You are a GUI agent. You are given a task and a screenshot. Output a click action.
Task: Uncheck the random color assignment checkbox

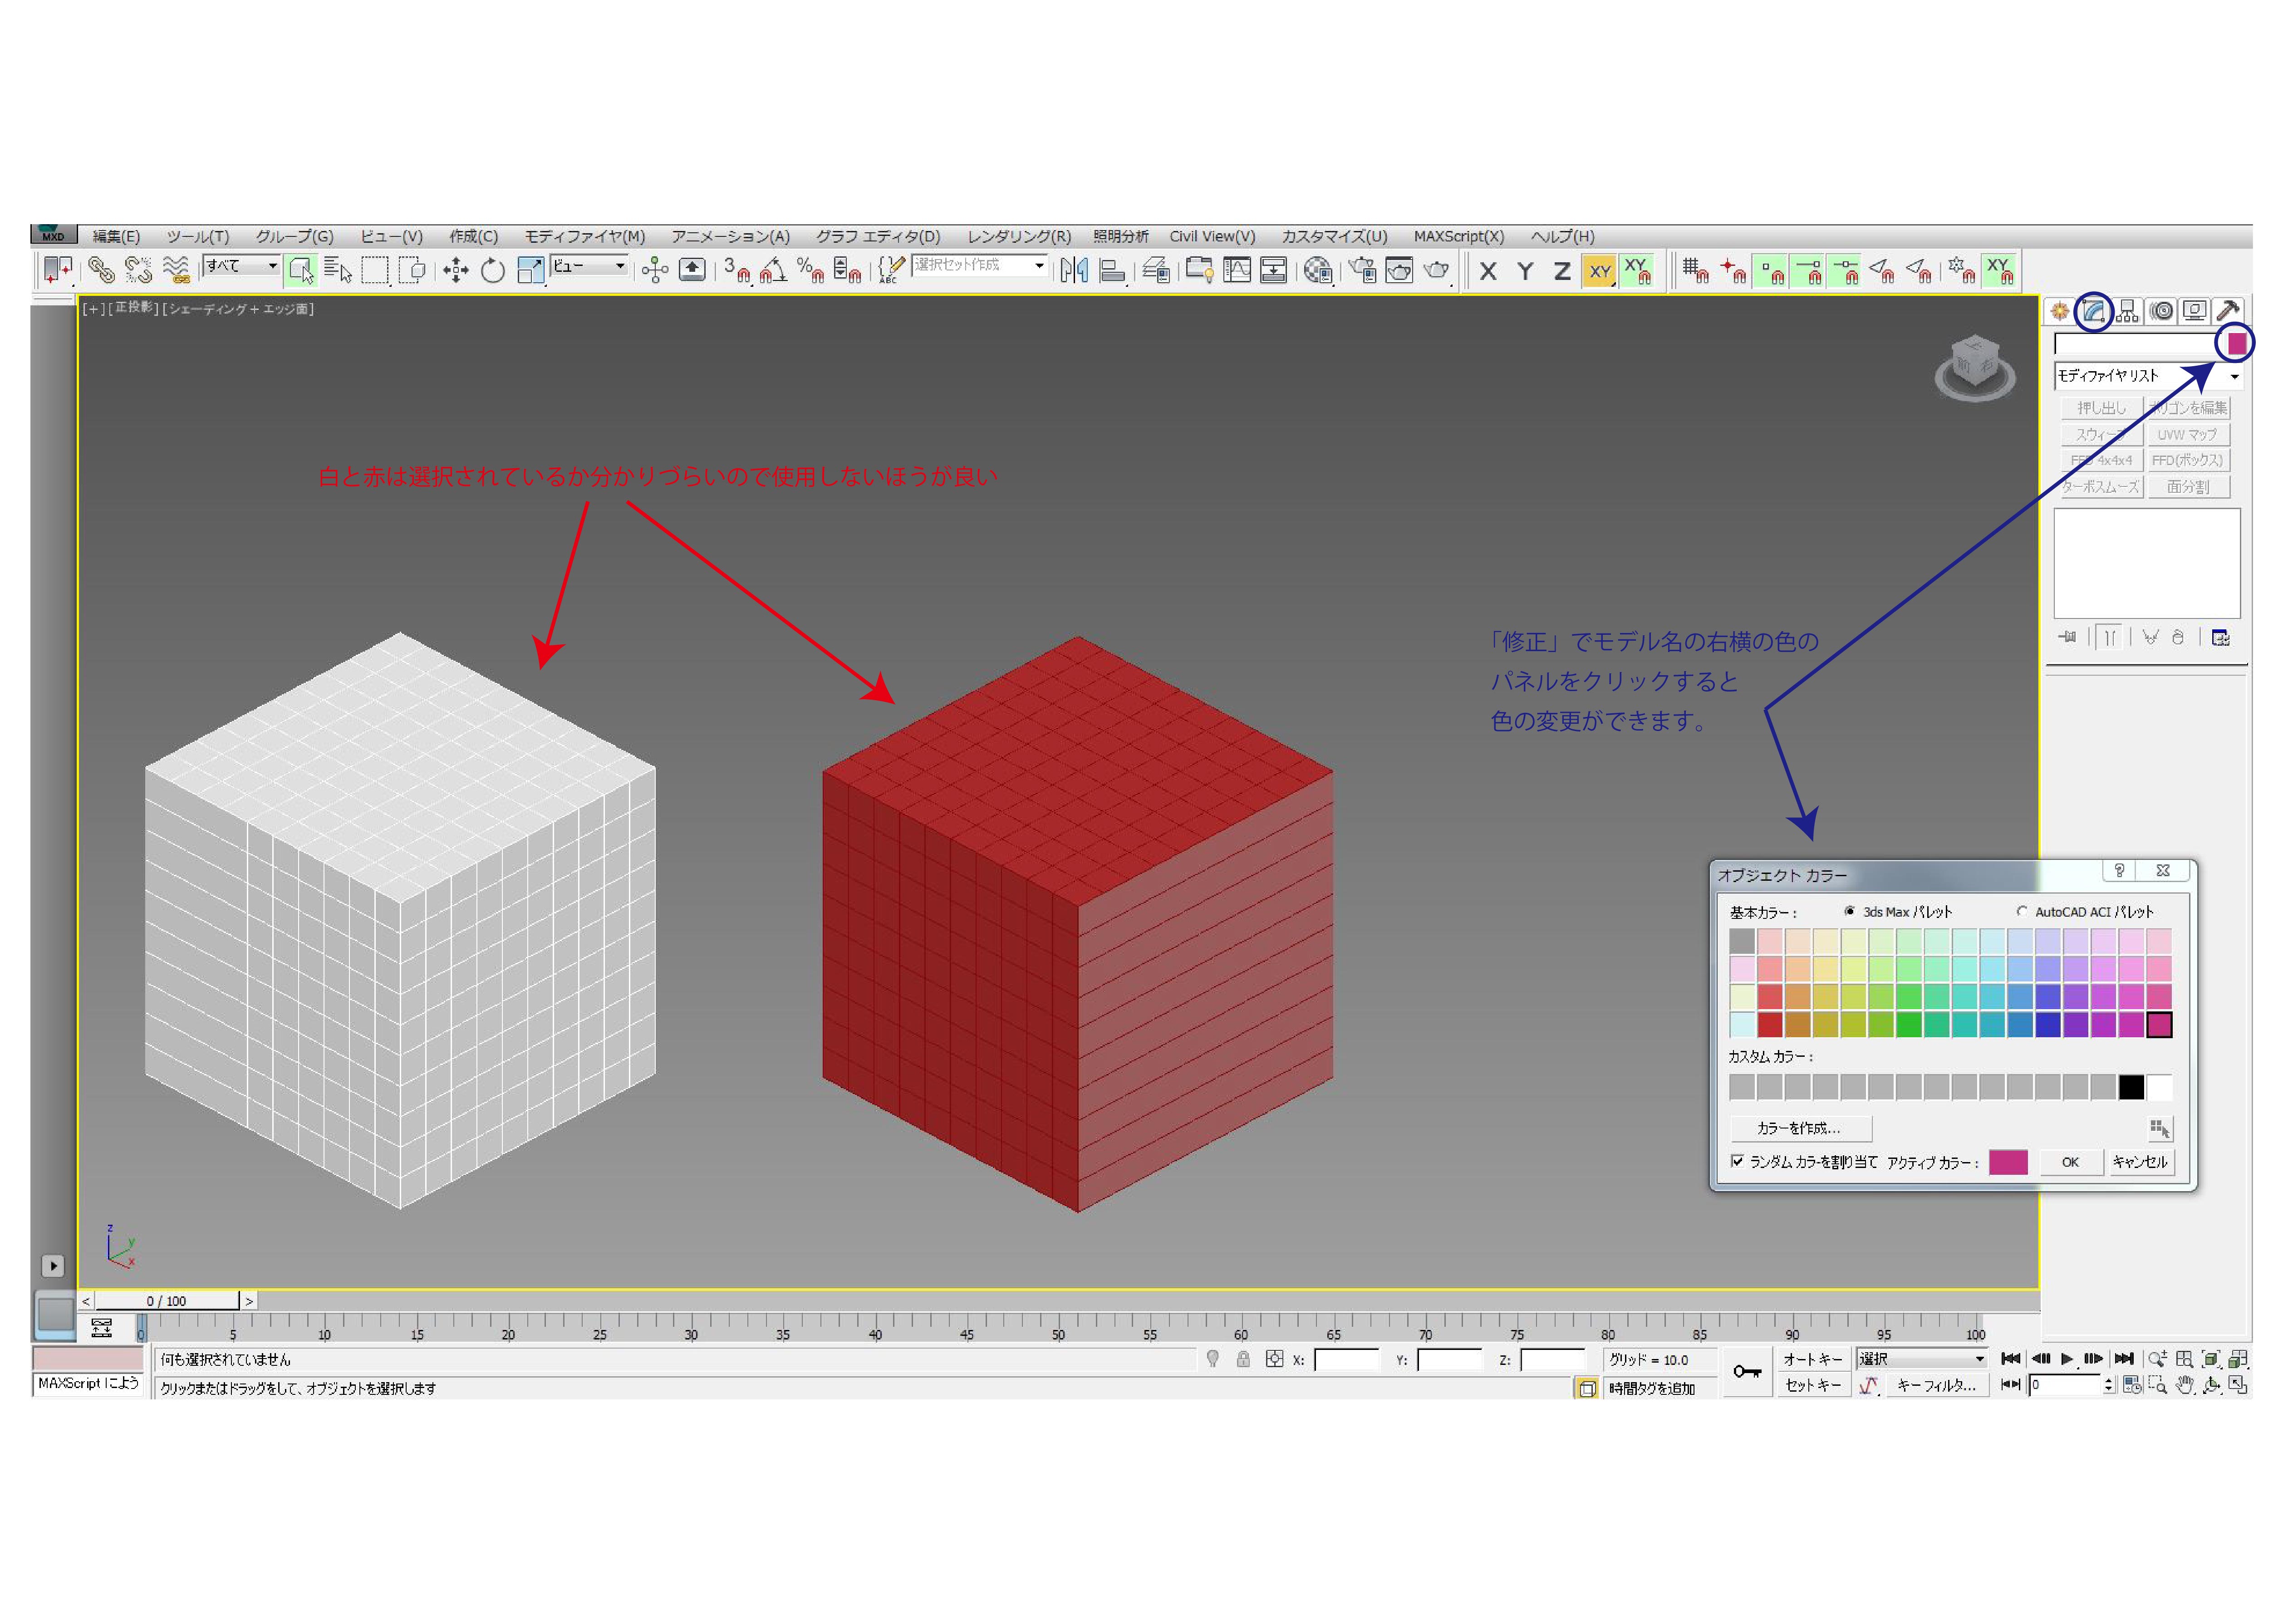pyautogui.click(x=1737, y=1161)
